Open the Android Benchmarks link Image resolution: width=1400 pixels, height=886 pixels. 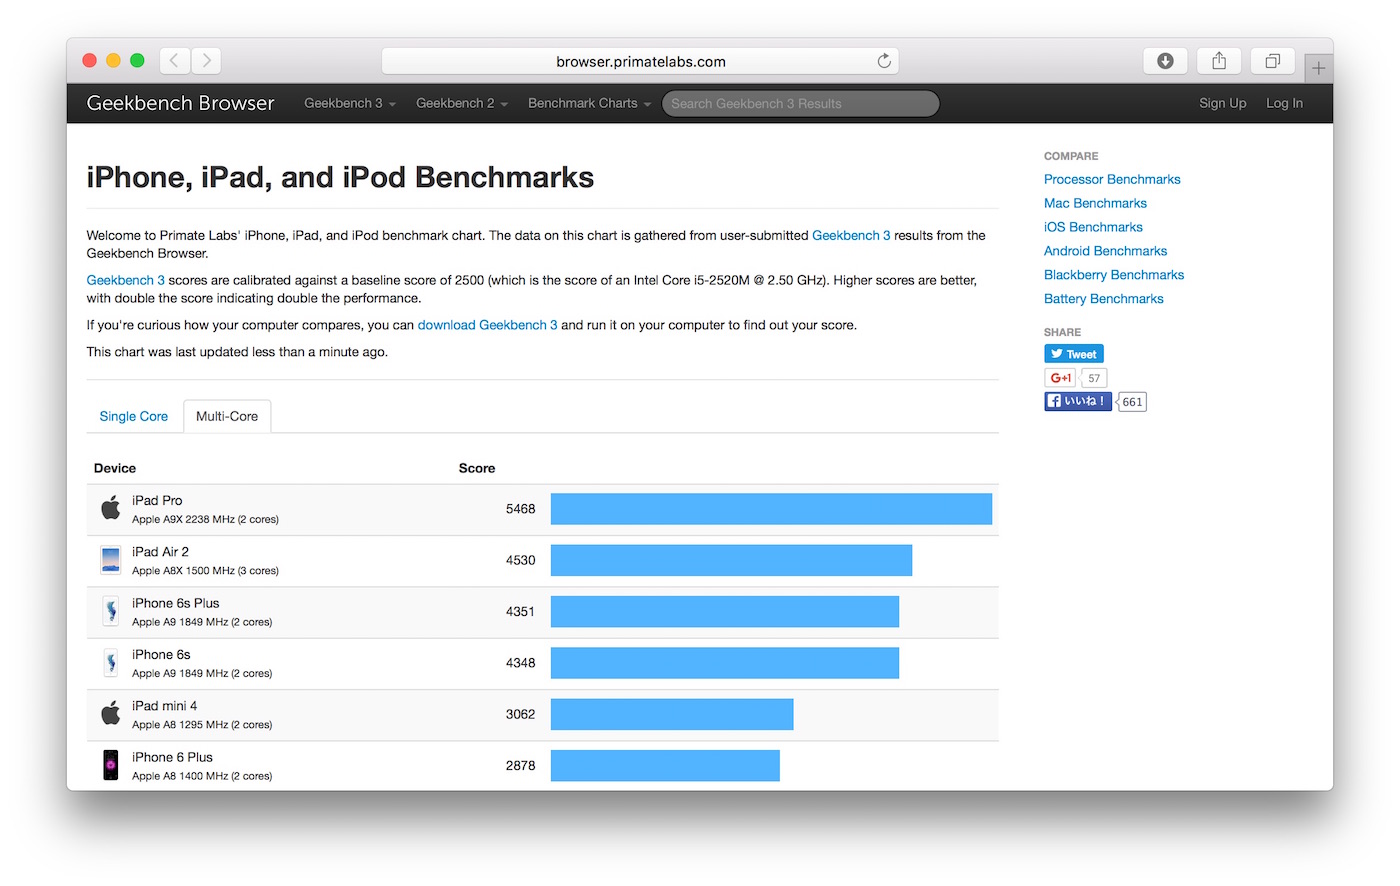1105,251
